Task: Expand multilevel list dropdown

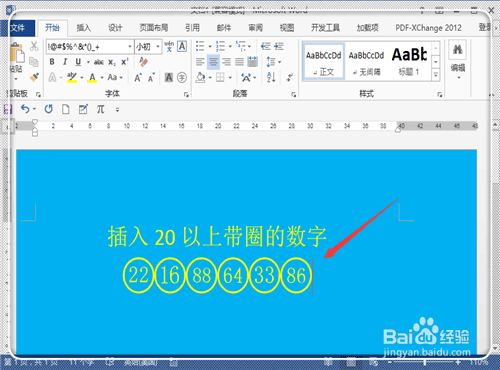Action: pyautogui.click(x=249, y=47)
